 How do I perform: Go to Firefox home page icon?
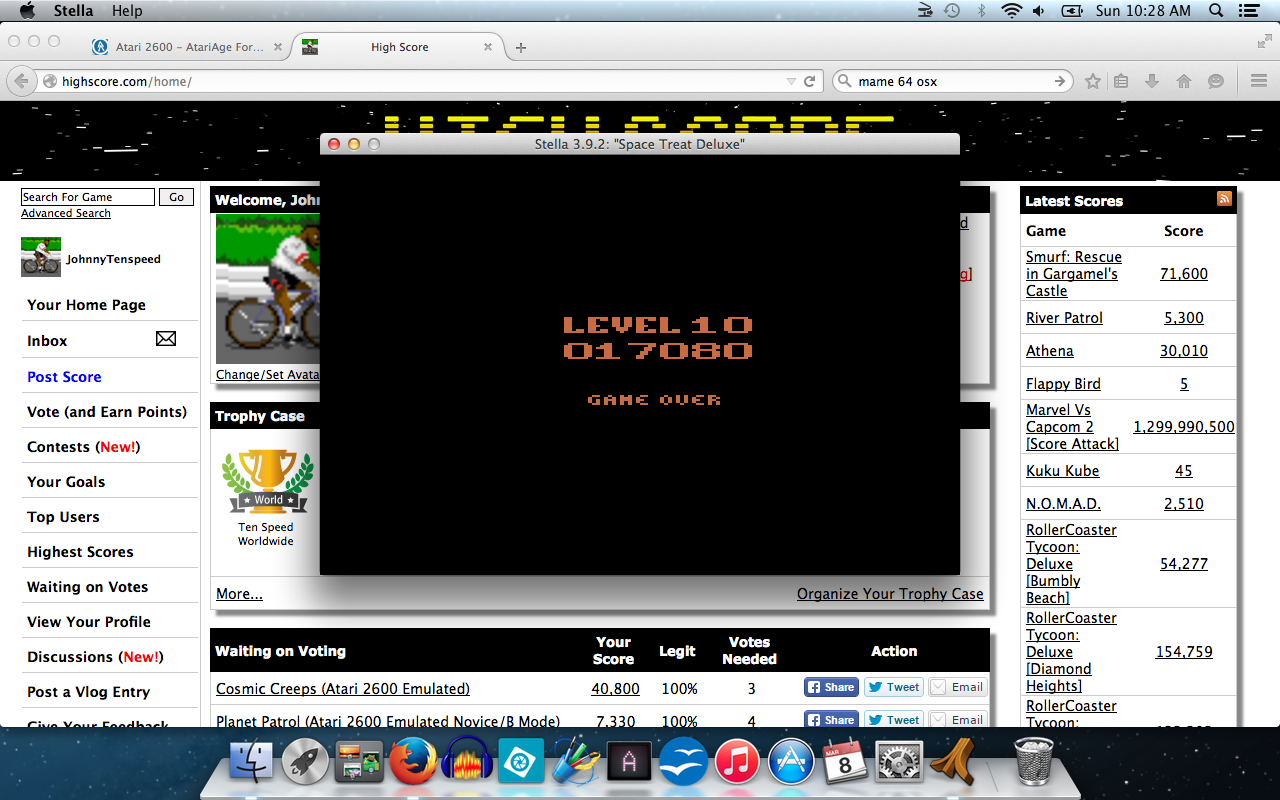(1184, 81)
